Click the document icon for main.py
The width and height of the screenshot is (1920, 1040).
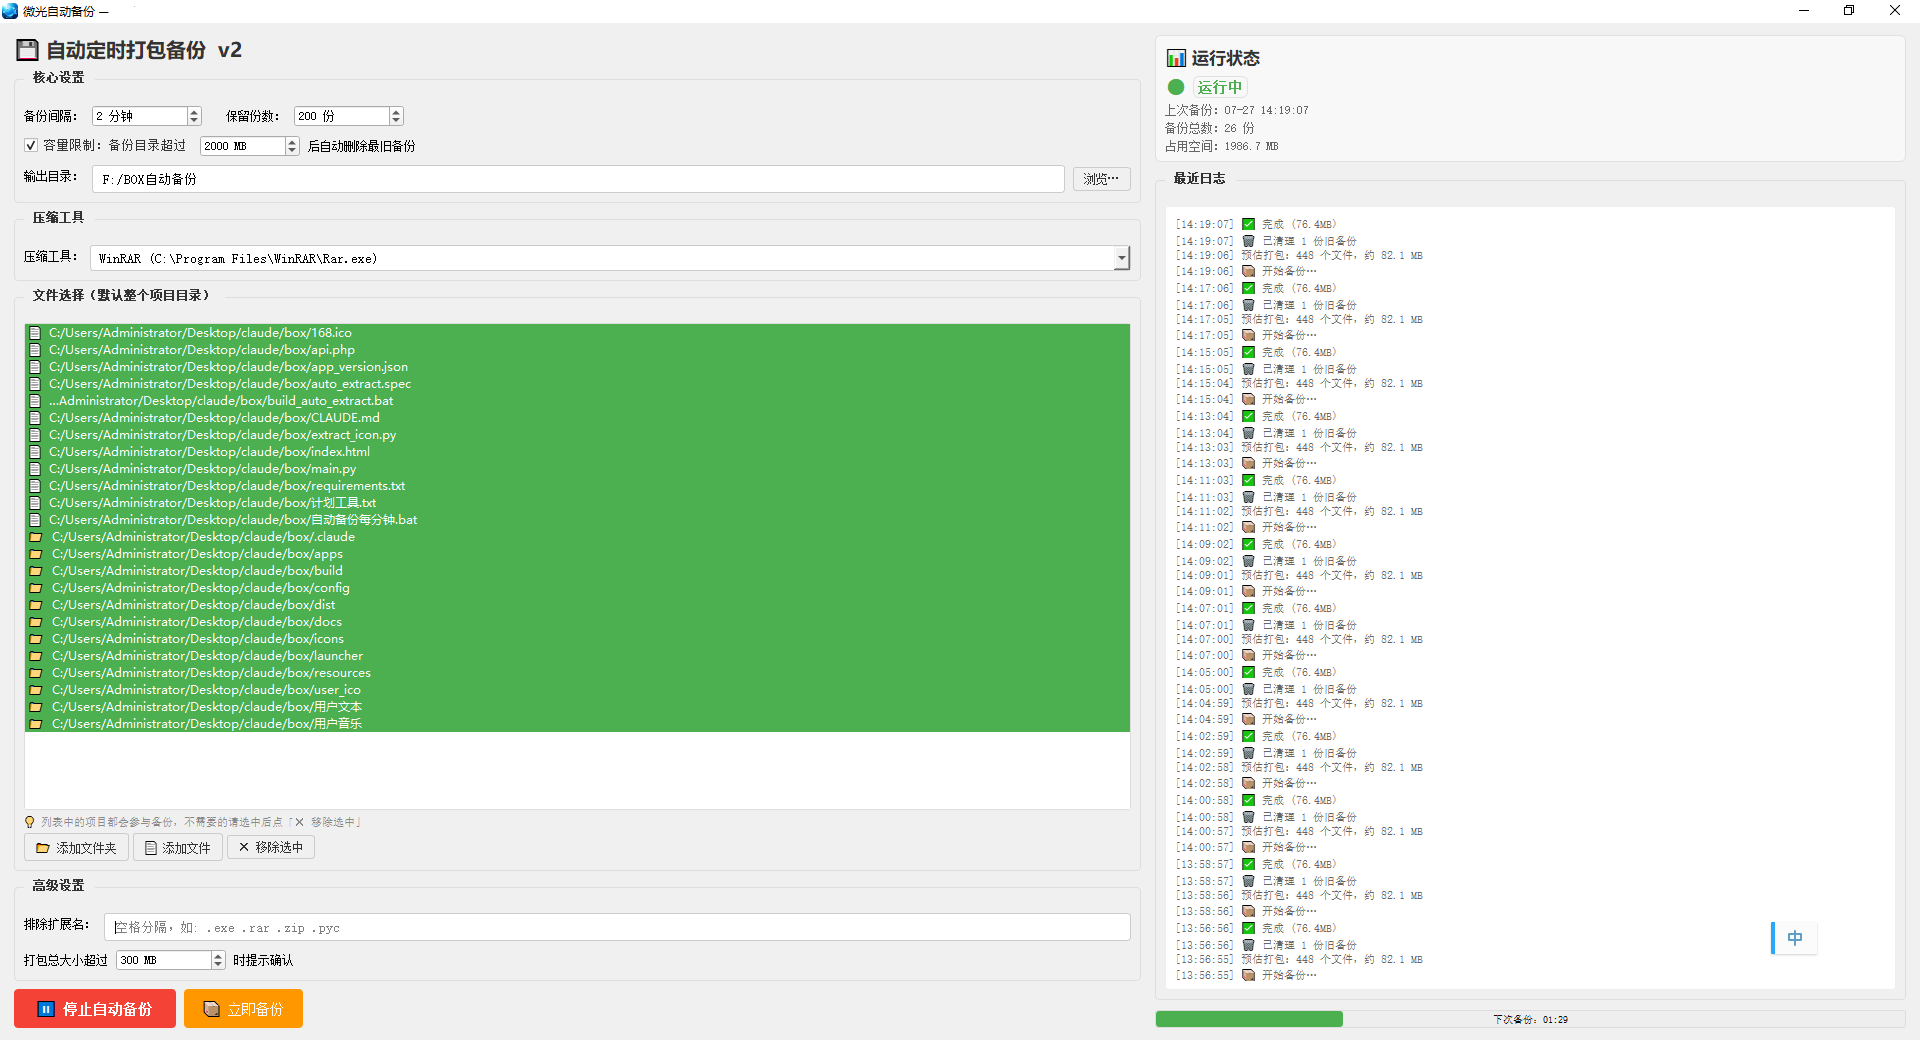coord(35,469)
